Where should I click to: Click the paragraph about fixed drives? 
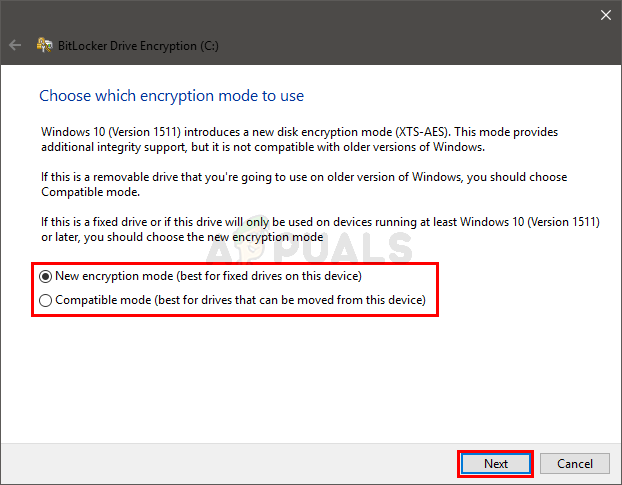point(300,229)
